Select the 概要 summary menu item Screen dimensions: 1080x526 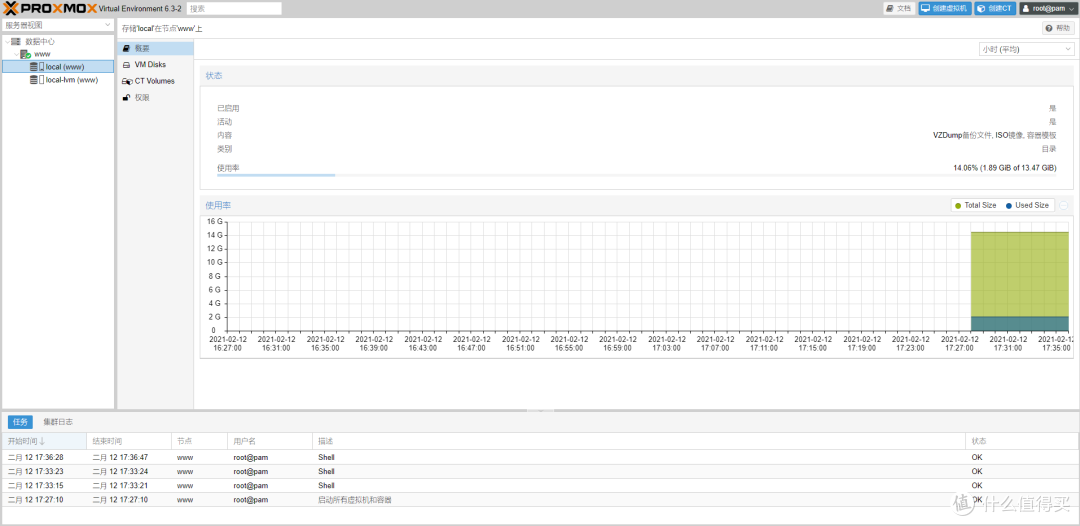(142, 48)
